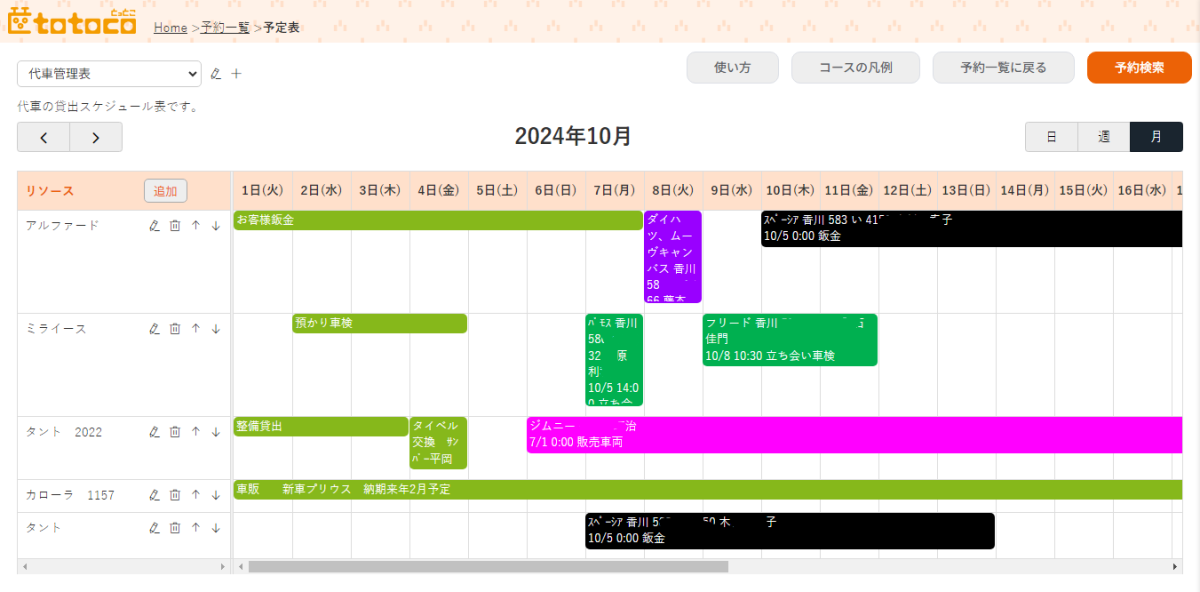Move カローラ 1157 down with arrow icon
The image size is (1200, 592).
[x=215, y=495]
